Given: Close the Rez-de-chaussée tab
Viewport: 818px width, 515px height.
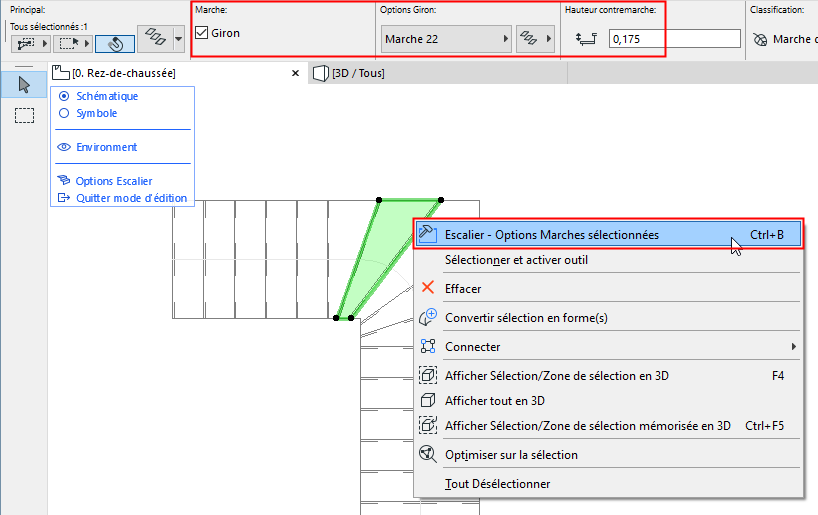Looking at the screenshot, I should tap(295, 73).
